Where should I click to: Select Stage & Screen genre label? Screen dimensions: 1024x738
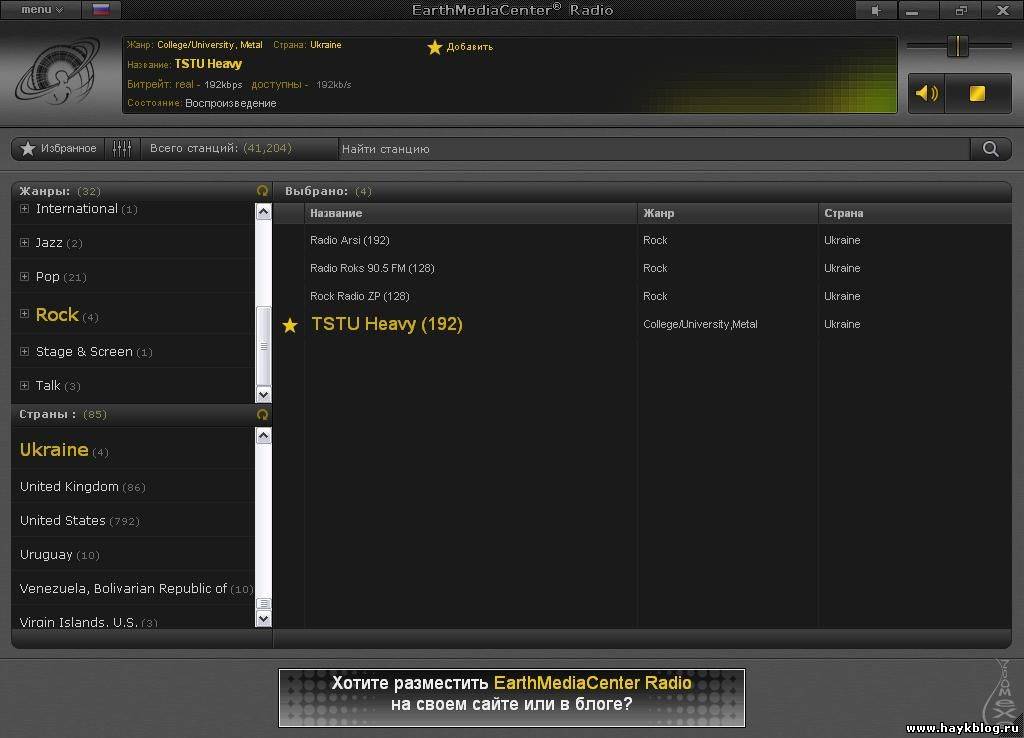click(84, 351)
